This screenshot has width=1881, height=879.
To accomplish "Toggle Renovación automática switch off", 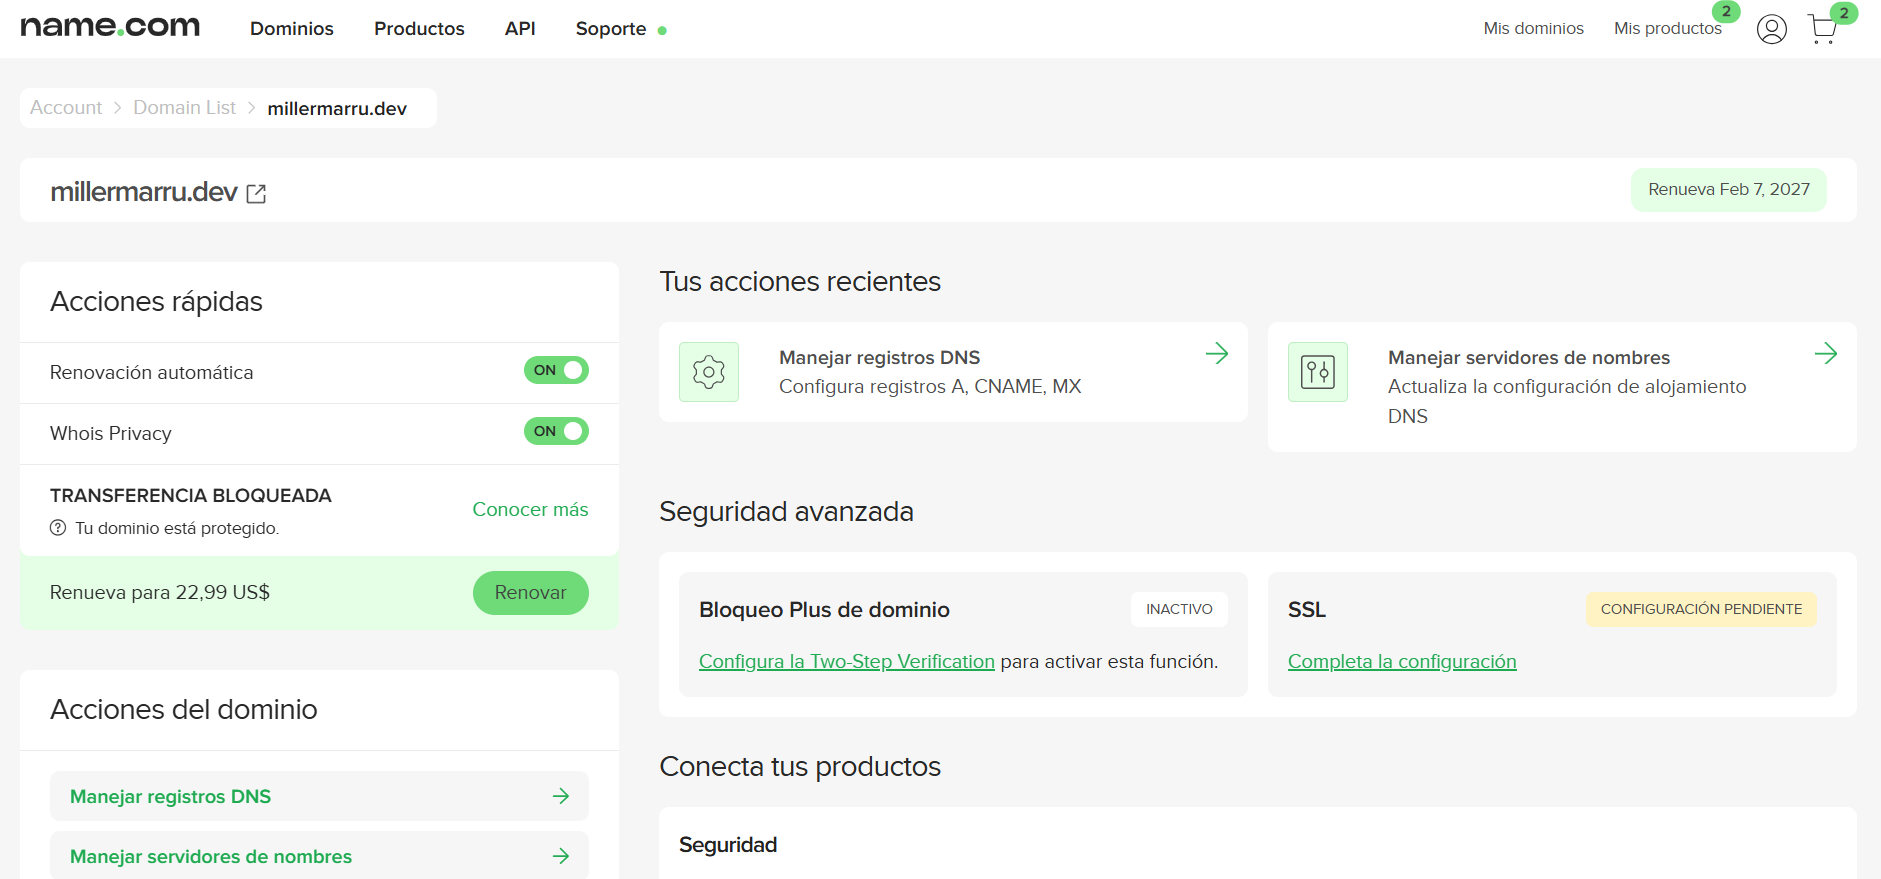I will [x=556, y=370].
